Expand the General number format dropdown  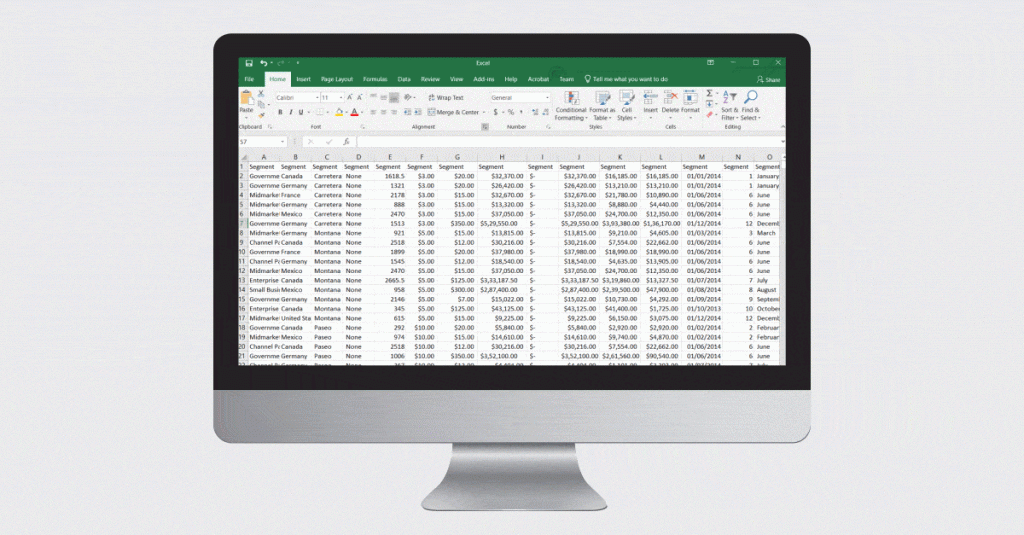(547, 98)
